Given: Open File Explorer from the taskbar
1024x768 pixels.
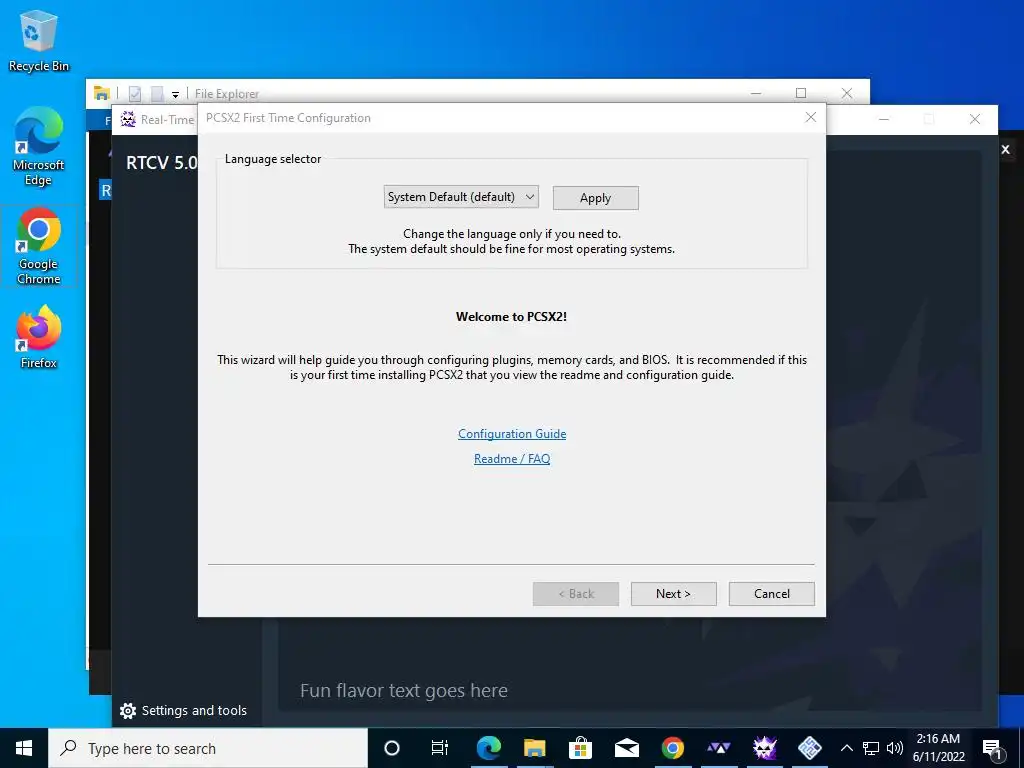Looking at the screenshot, I should (534, 748).
